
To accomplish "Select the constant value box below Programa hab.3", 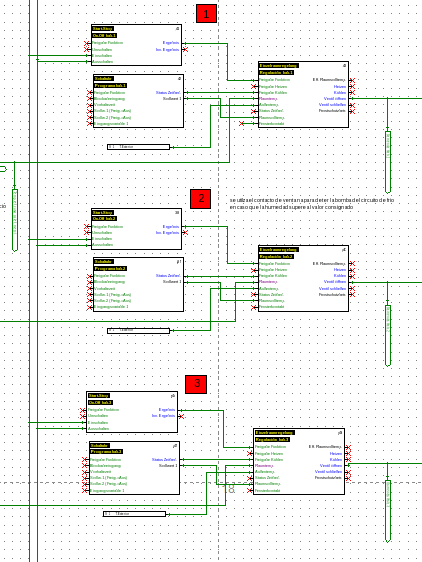I will pyautogui.click(x=134, y=514).
